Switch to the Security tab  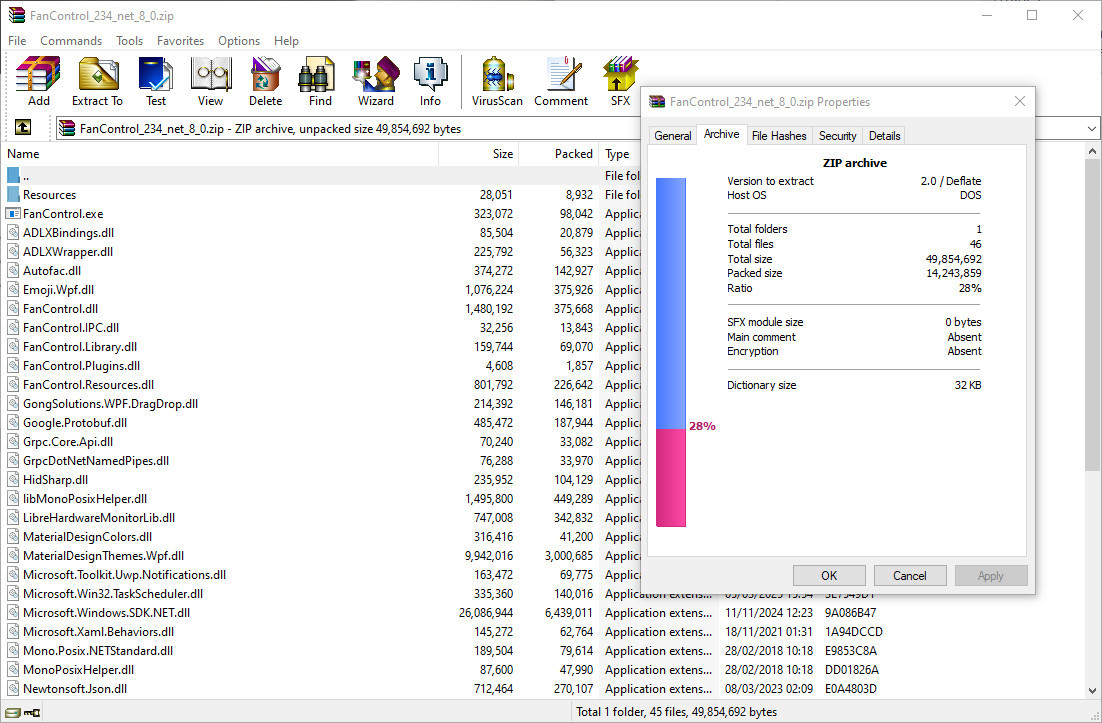[x=837, y=136]
